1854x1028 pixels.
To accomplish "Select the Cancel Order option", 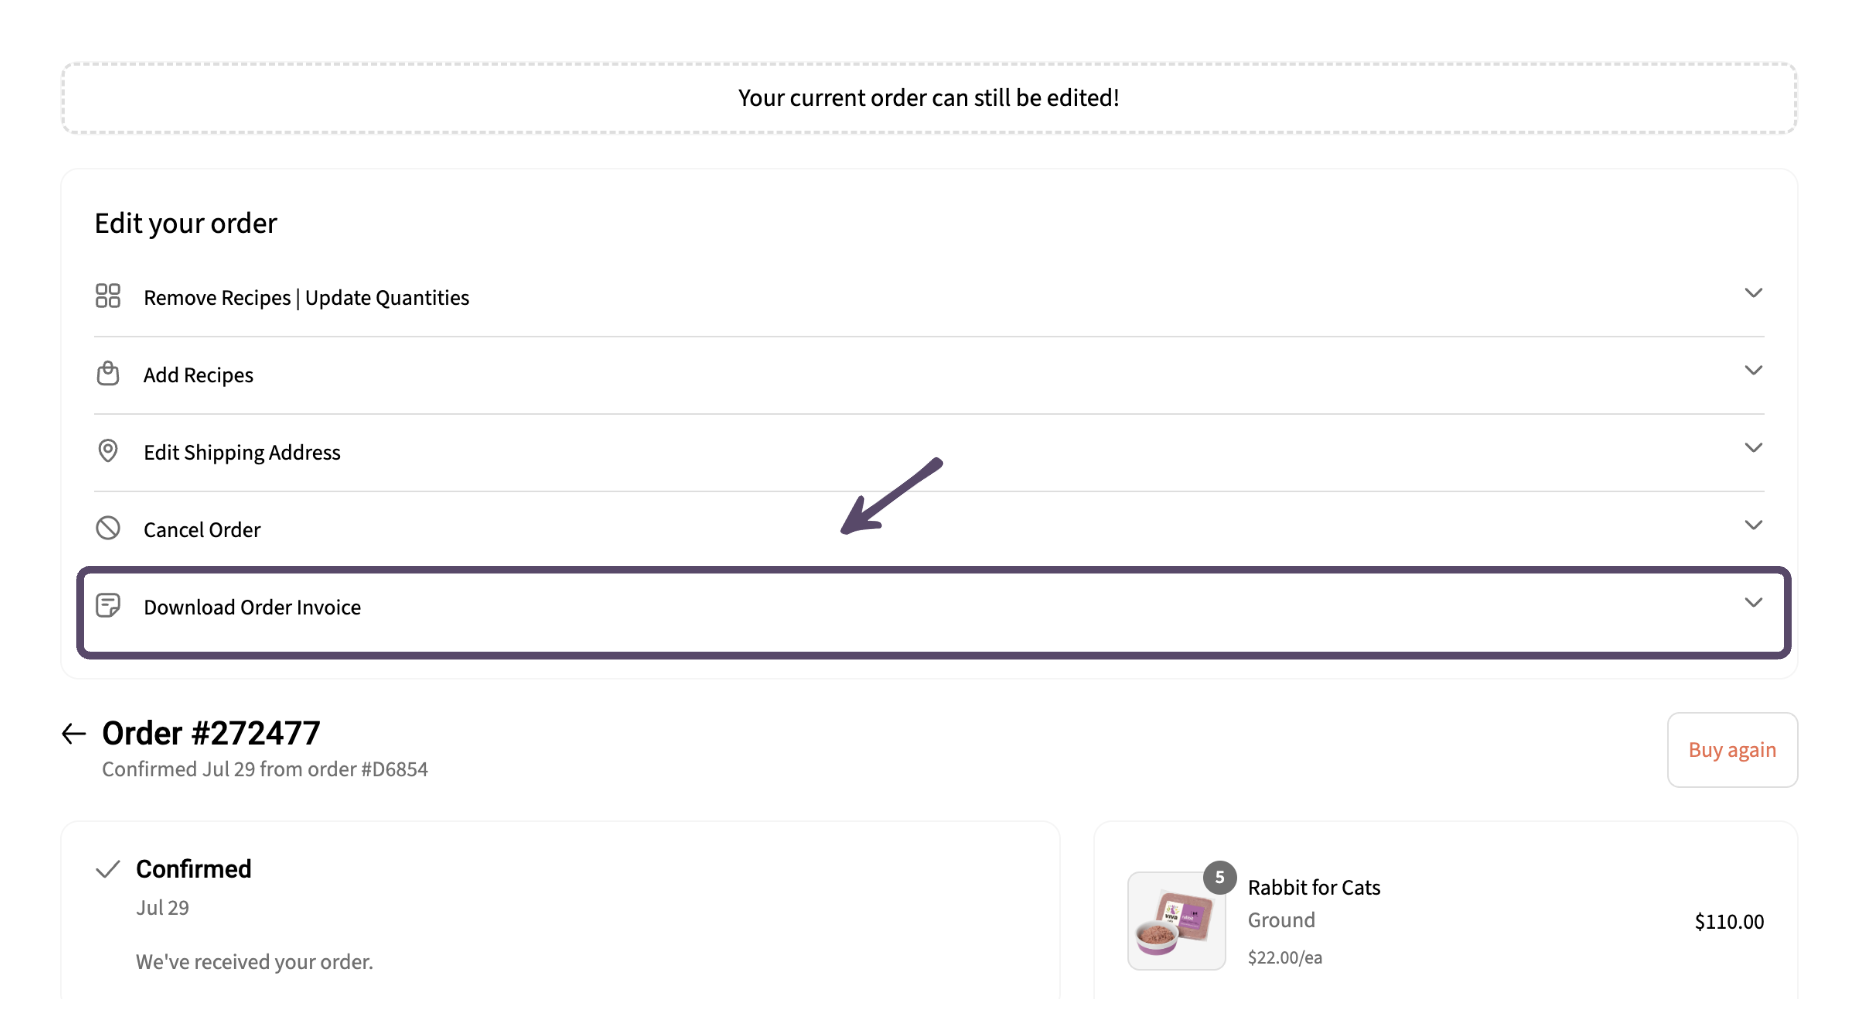I will [929, 529].
